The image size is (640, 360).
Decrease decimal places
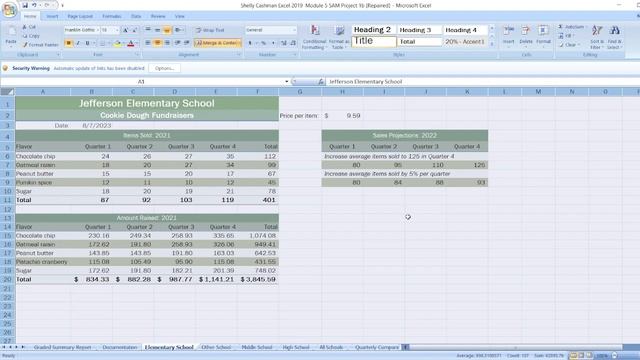293,43
